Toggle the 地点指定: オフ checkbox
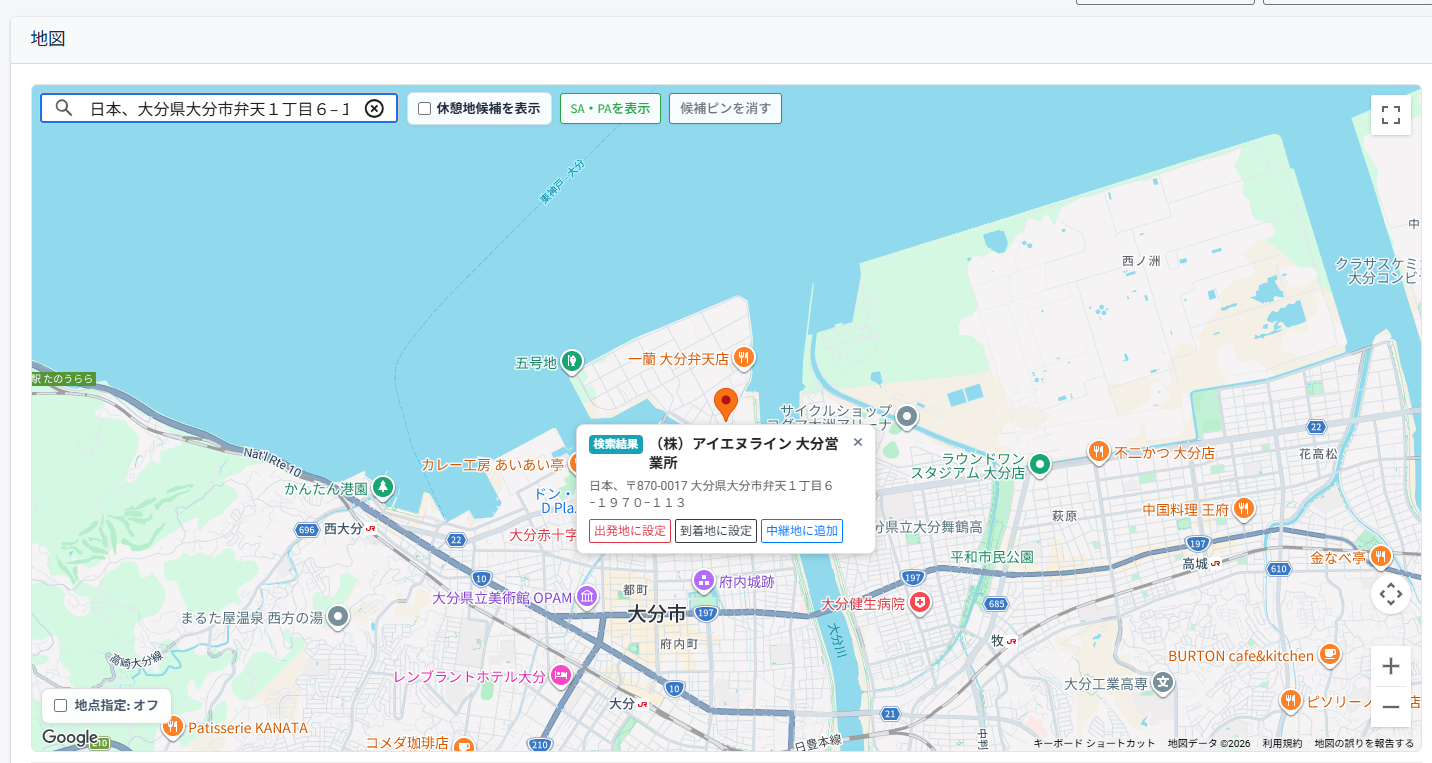1432x763 pixels. click(60, 705)
